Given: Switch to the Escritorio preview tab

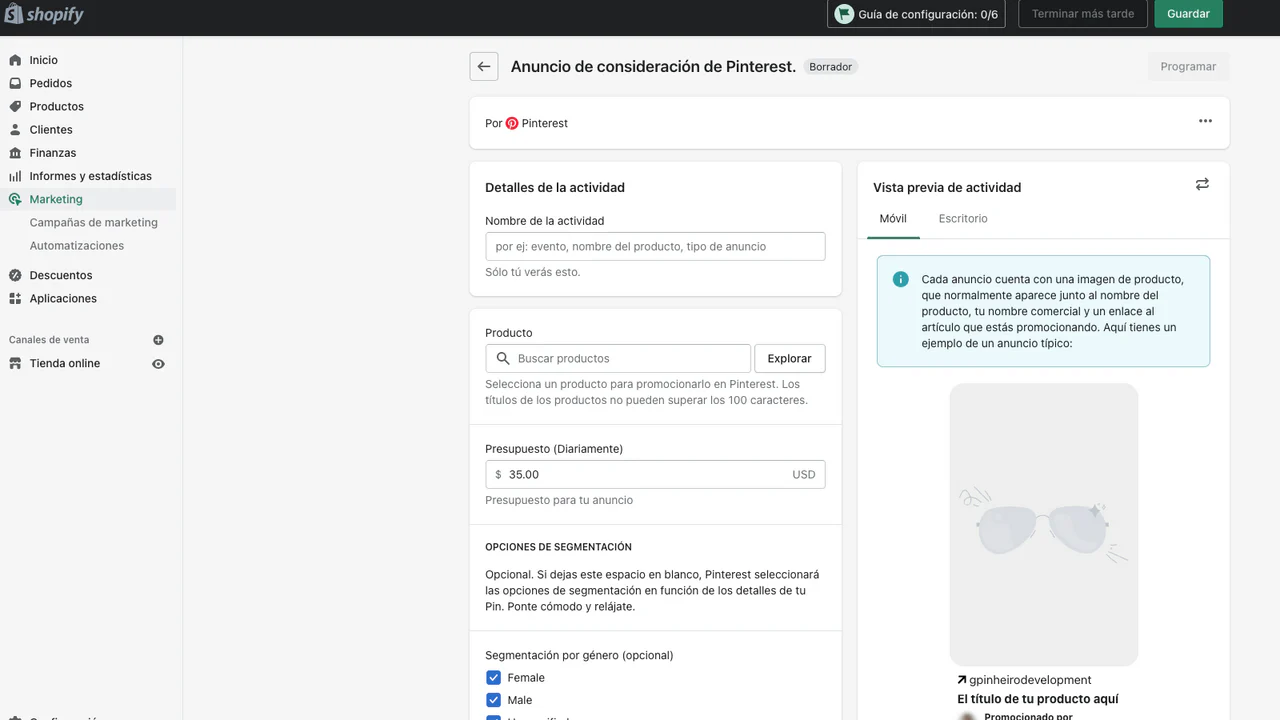Looking at the screenshot, I should tap(963, 218).
